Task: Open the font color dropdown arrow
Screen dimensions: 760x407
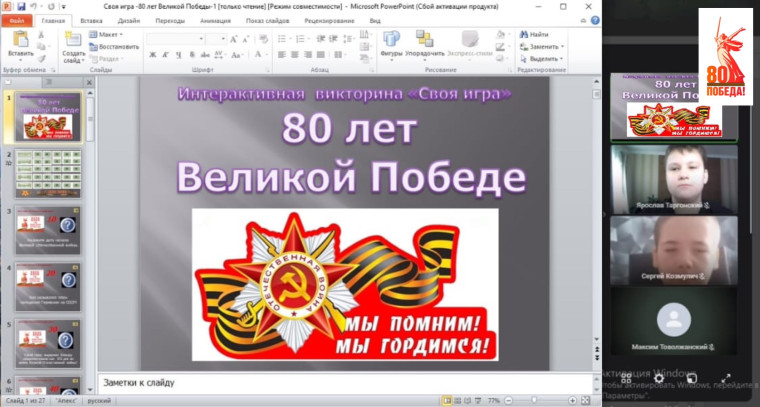Action: point(267,55)
